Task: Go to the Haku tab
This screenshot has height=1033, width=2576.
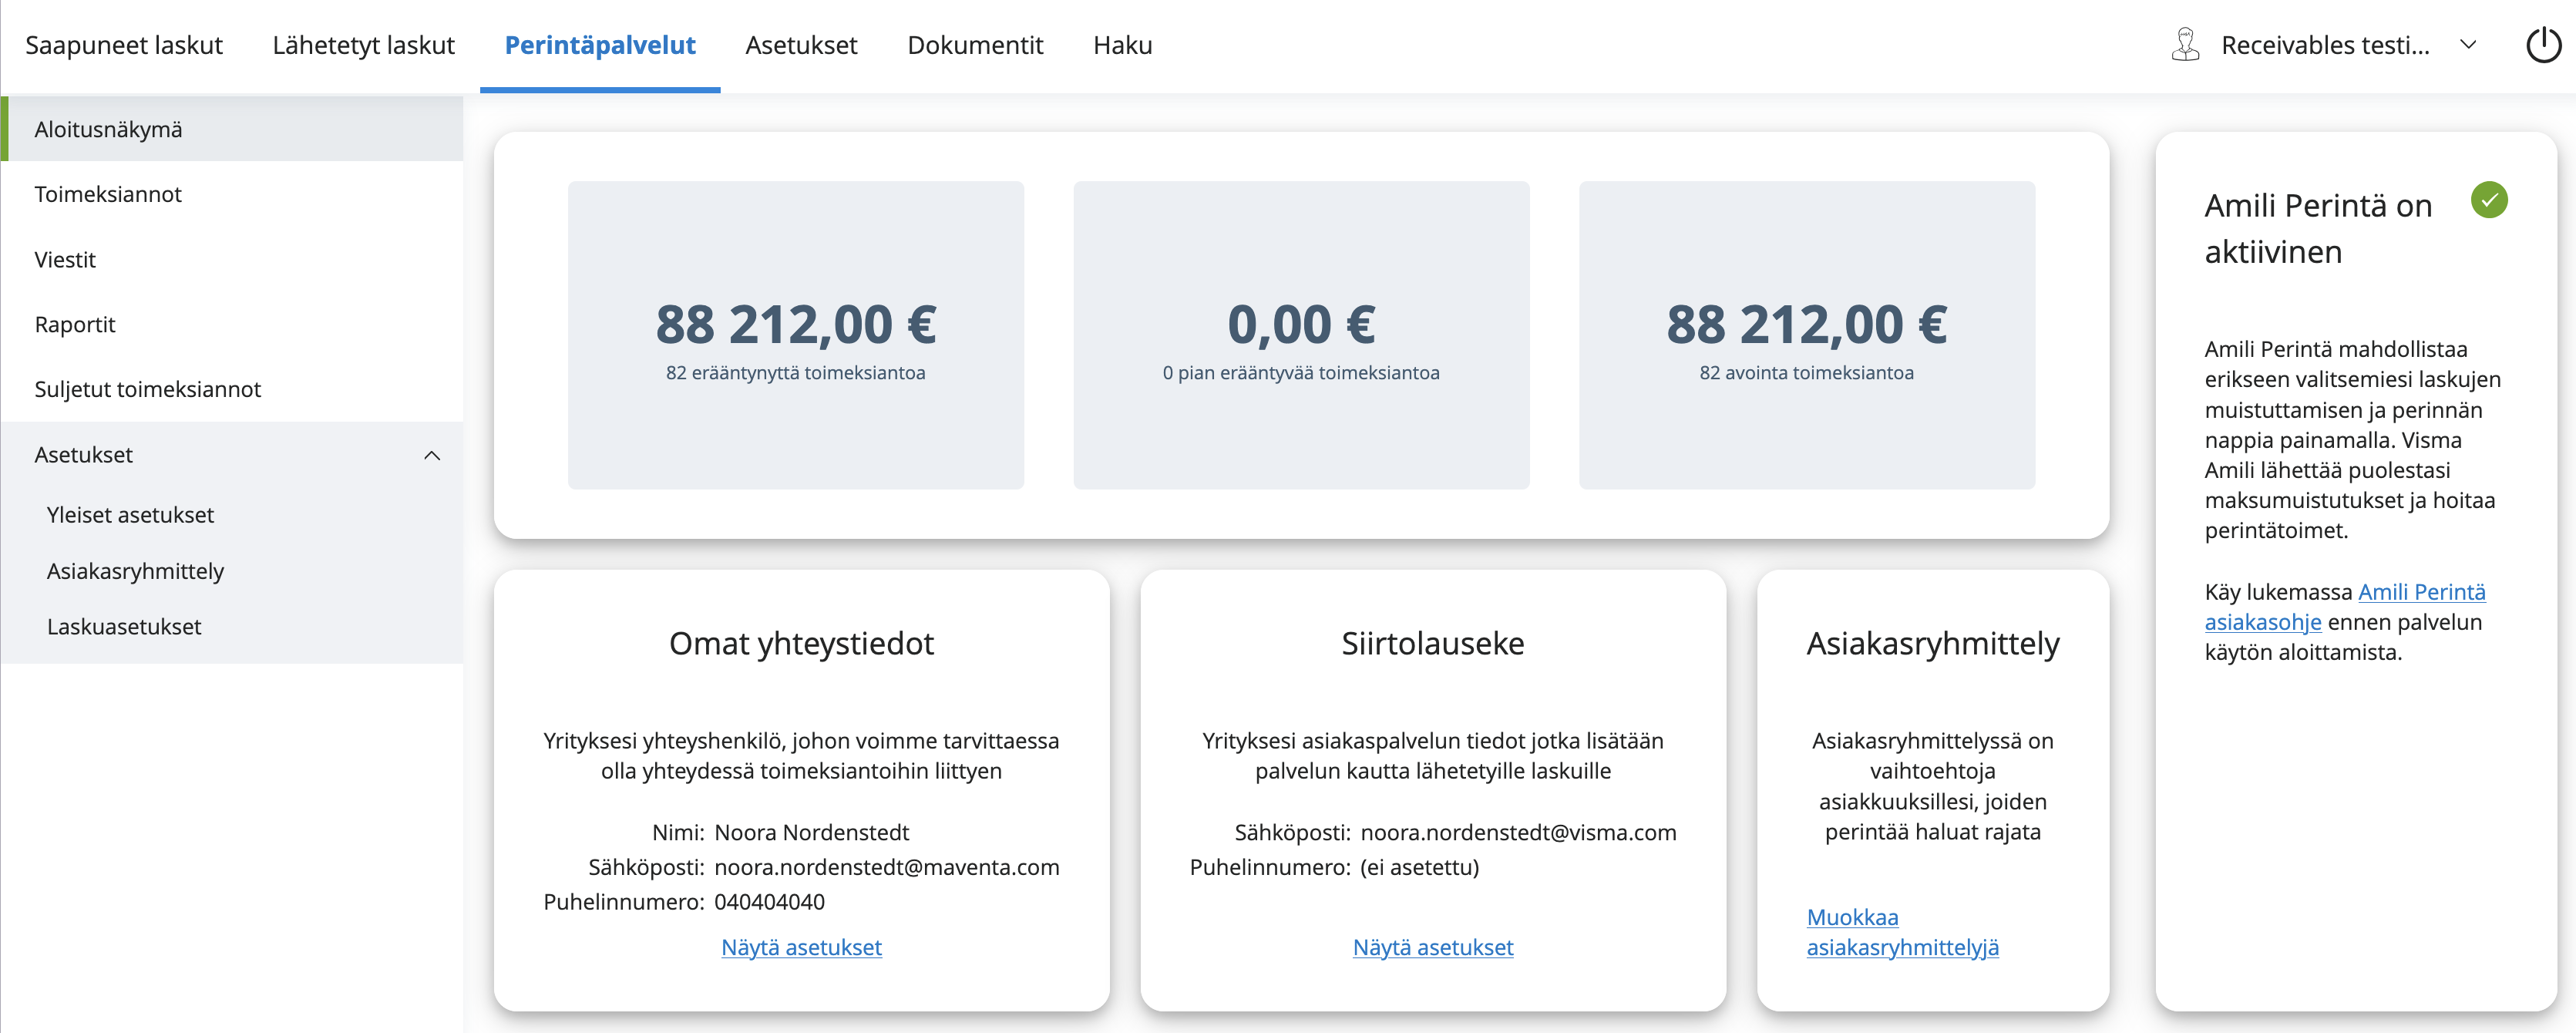Action: pos(1122,45)
